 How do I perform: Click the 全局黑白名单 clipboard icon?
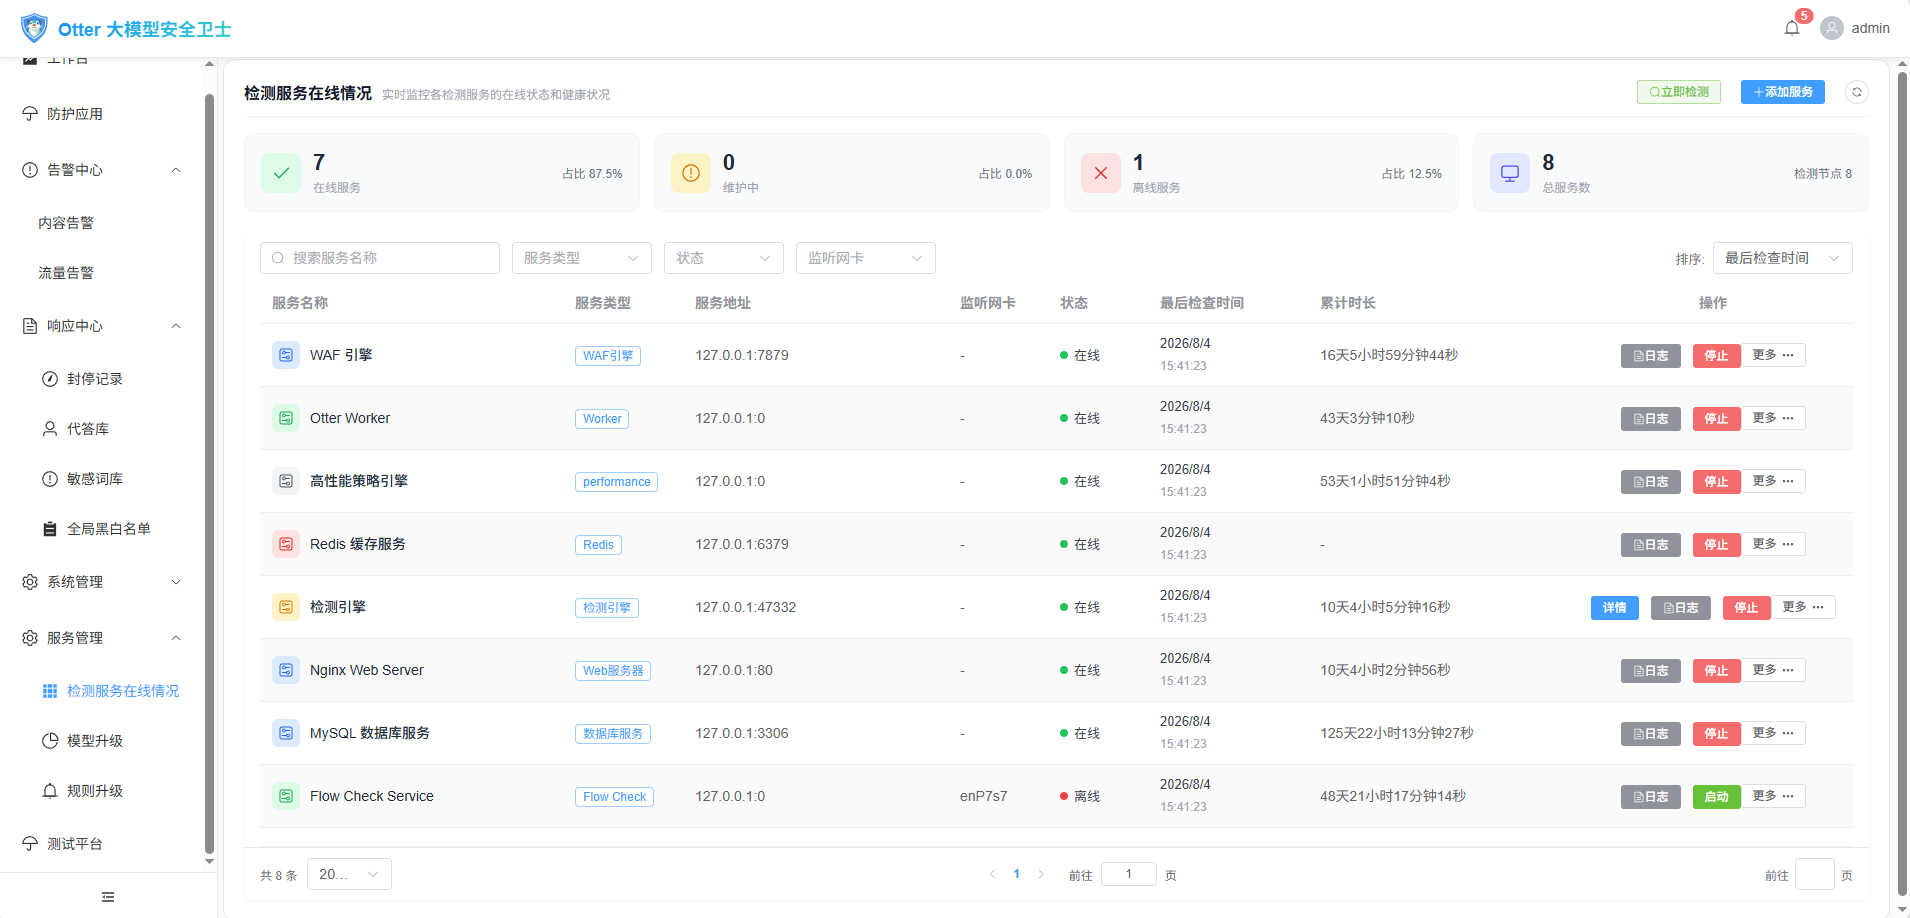coord(50,529)
